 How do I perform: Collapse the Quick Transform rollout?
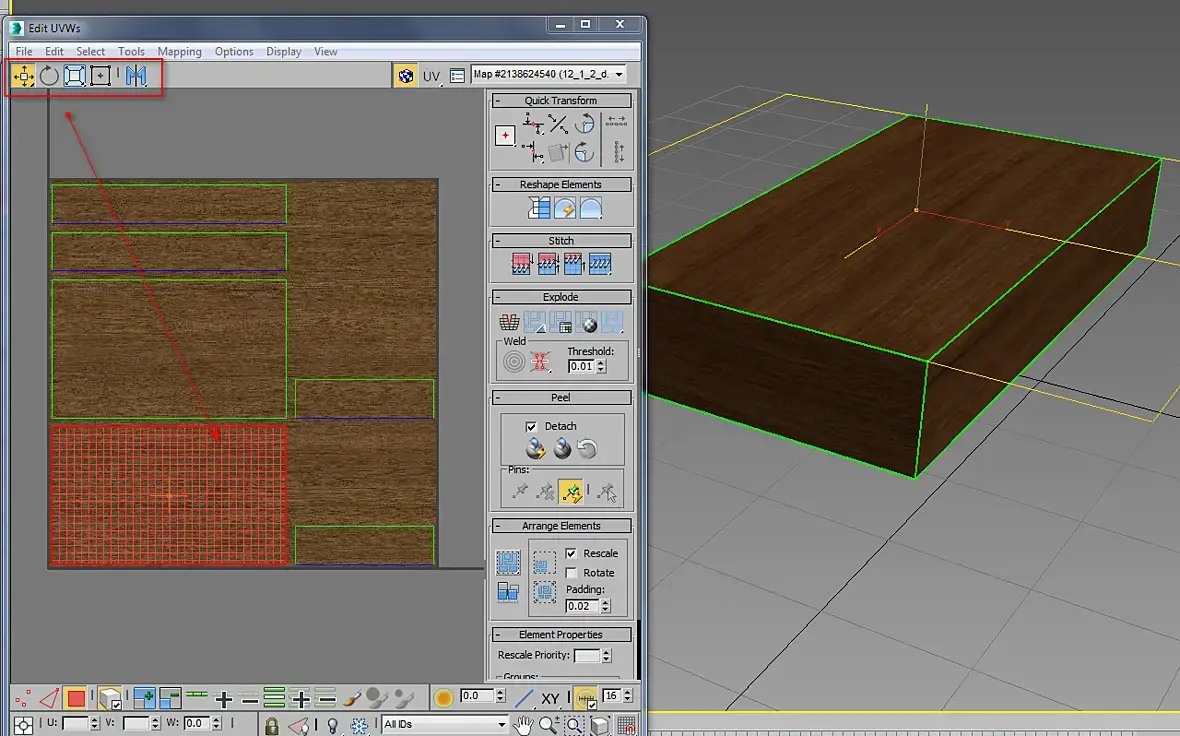(560, 101)
